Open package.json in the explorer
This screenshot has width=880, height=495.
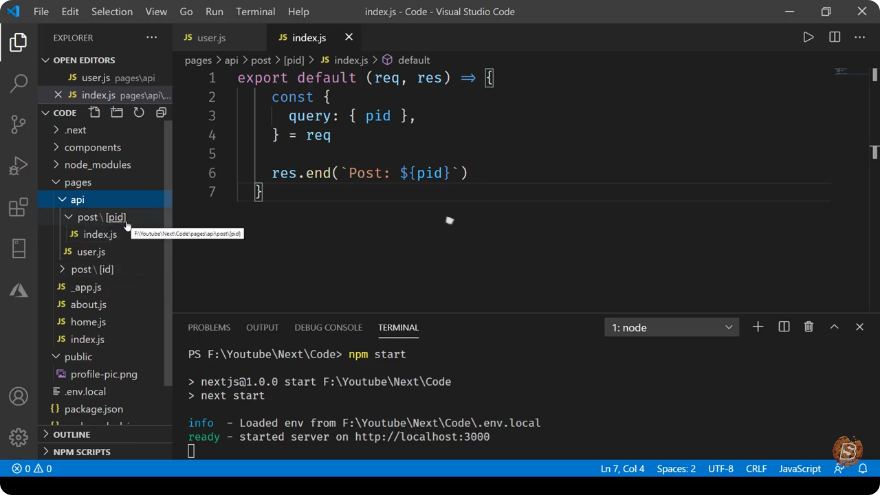tap(93, 409)
